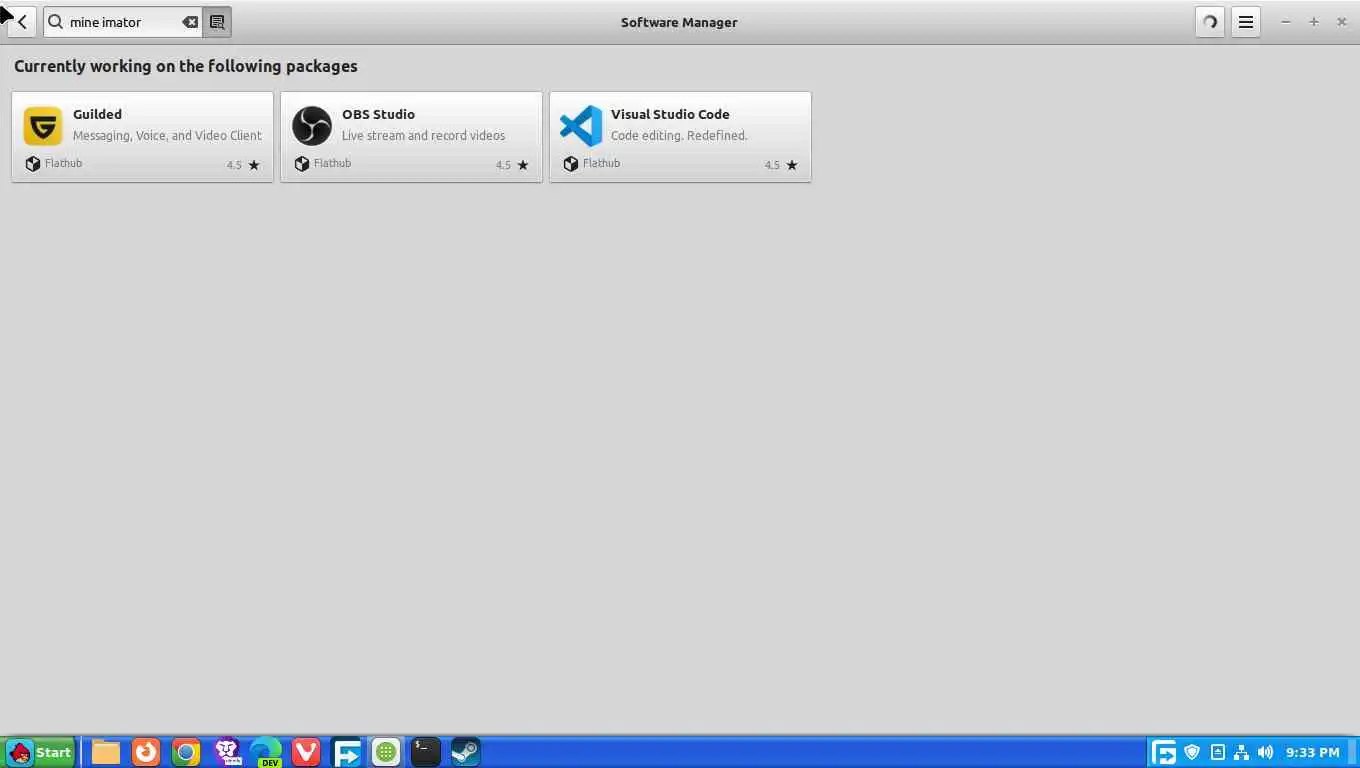
Task: Click the rating star on OBS Studio card
Action: click(523, 165)
